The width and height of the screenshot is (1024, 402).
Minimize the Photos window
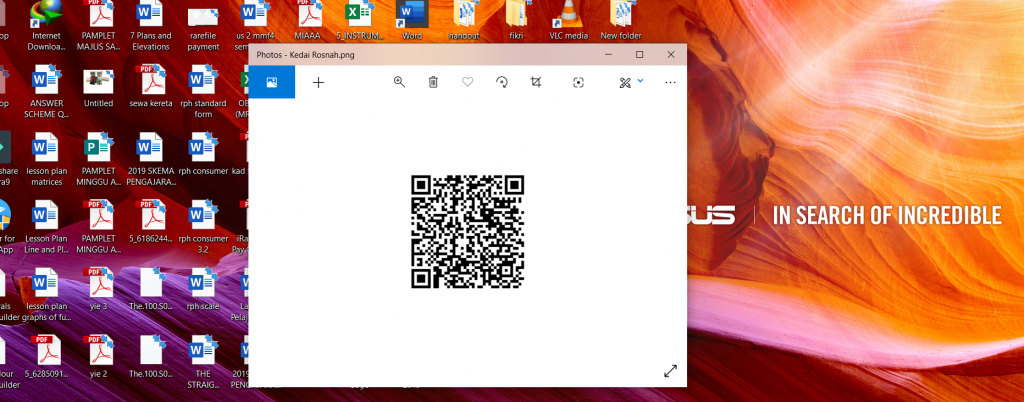[x=608, y=55]
